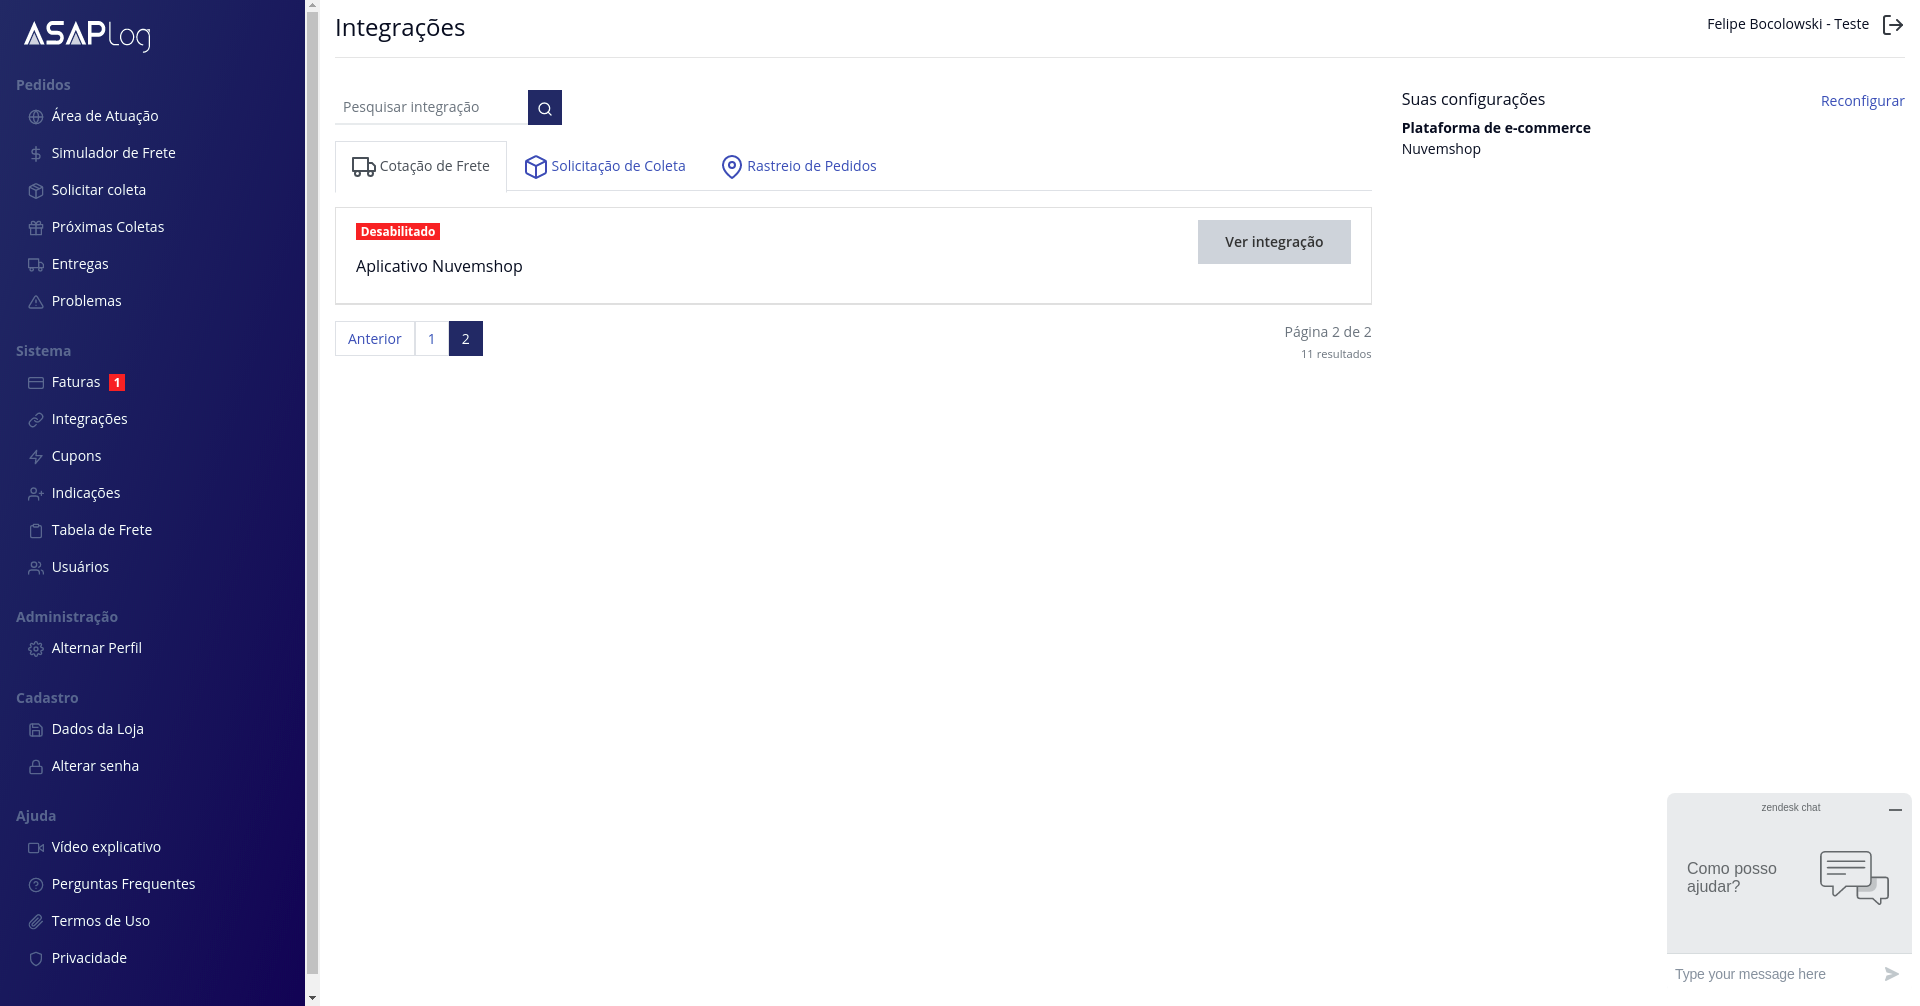Click the magnifier search button
The height and width of the screenshot is (1006, 1920).
pos(545,108)
